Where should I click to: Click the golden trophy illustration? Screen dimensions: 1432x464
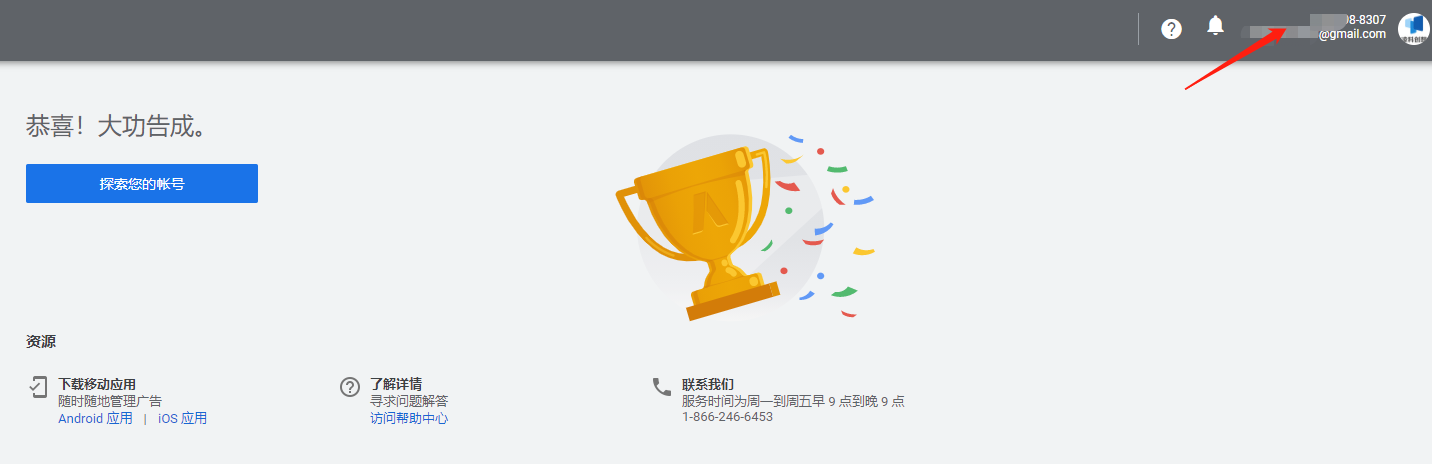coord(696,231)
